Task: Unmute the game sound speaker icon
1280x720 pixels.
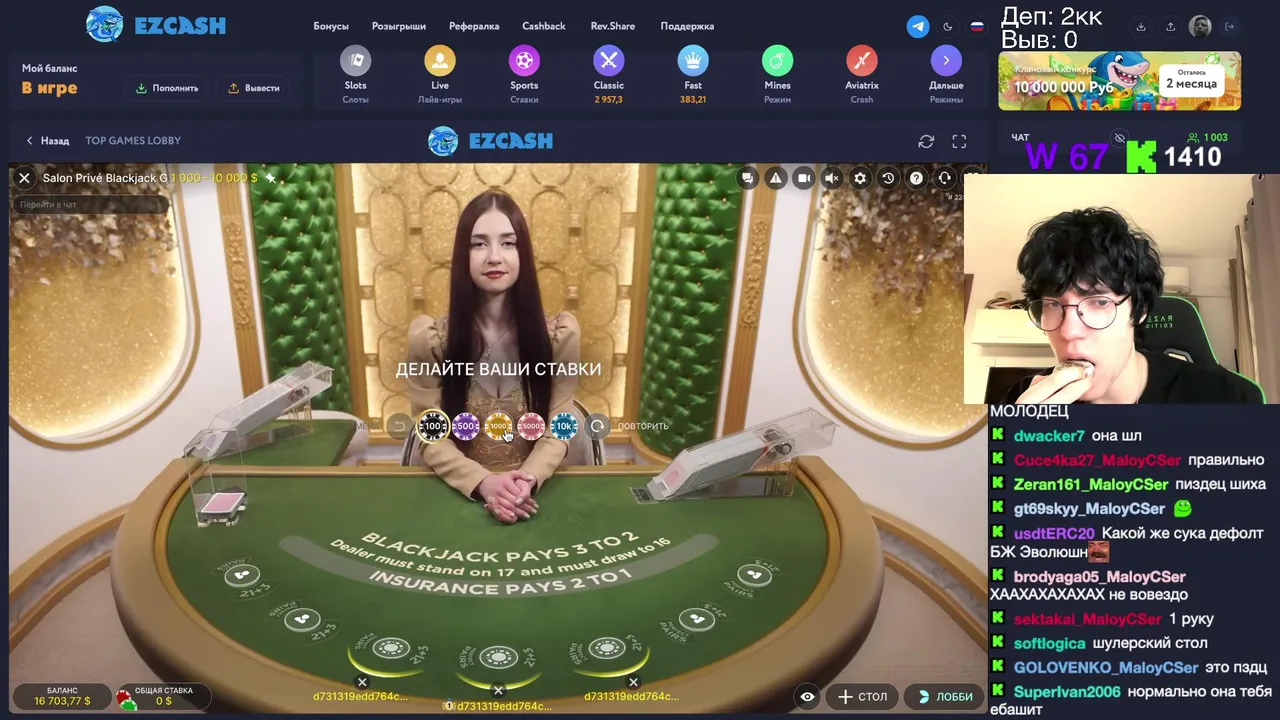Action: coord(831,178)
